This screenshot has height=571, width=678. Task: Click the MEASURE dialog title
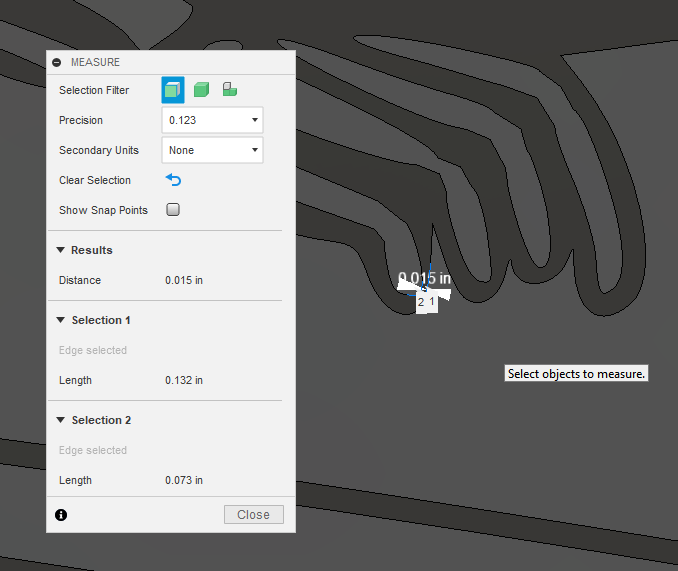click(x=96, y=62)
